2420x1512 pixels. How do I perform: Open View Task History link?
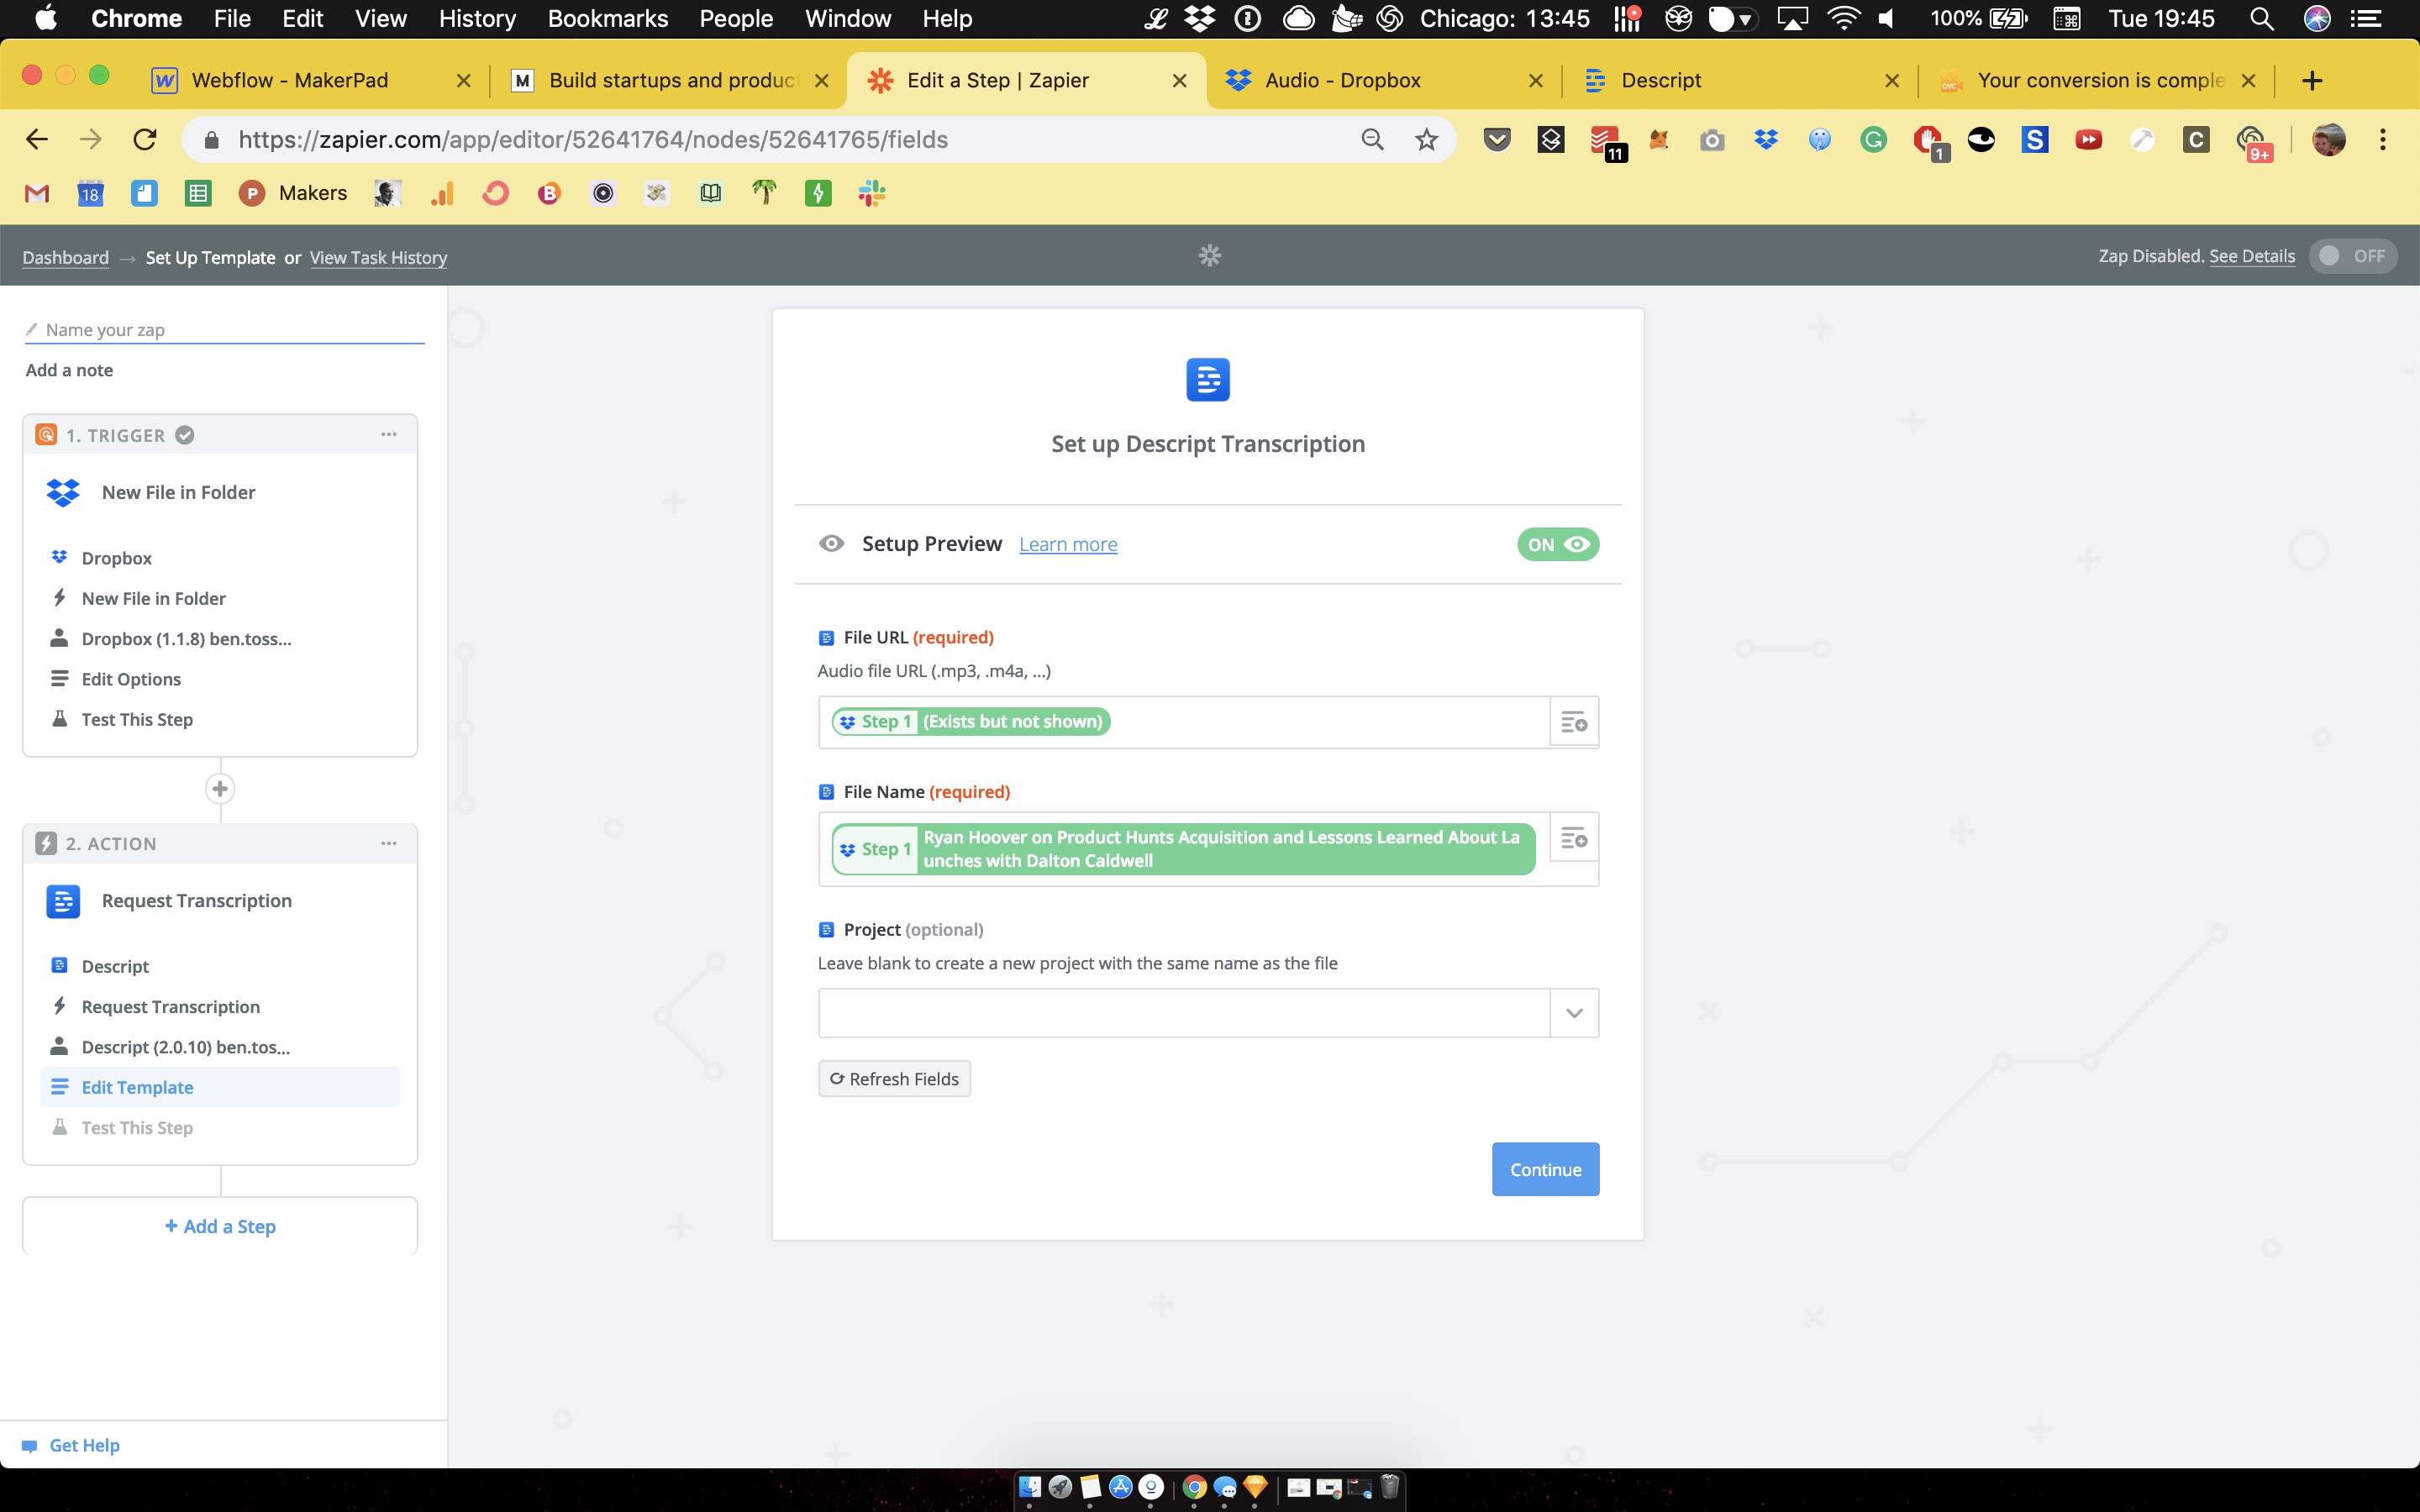[x=378, y=257]
